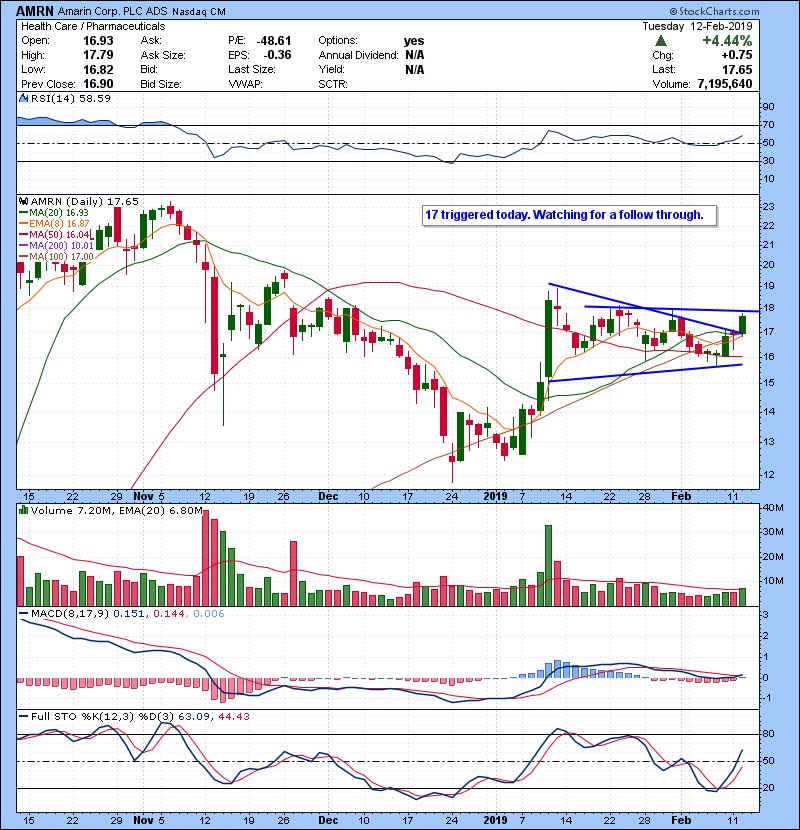Click the Volume figure 7,195,640
The image size is (800, 830).
725,84
